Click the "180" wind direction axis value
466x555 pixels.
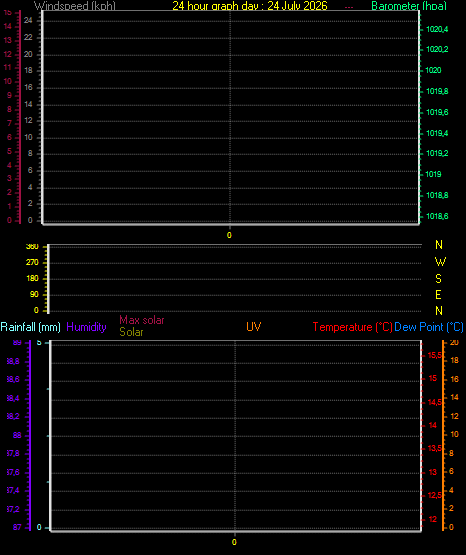[x=32, y=279]
